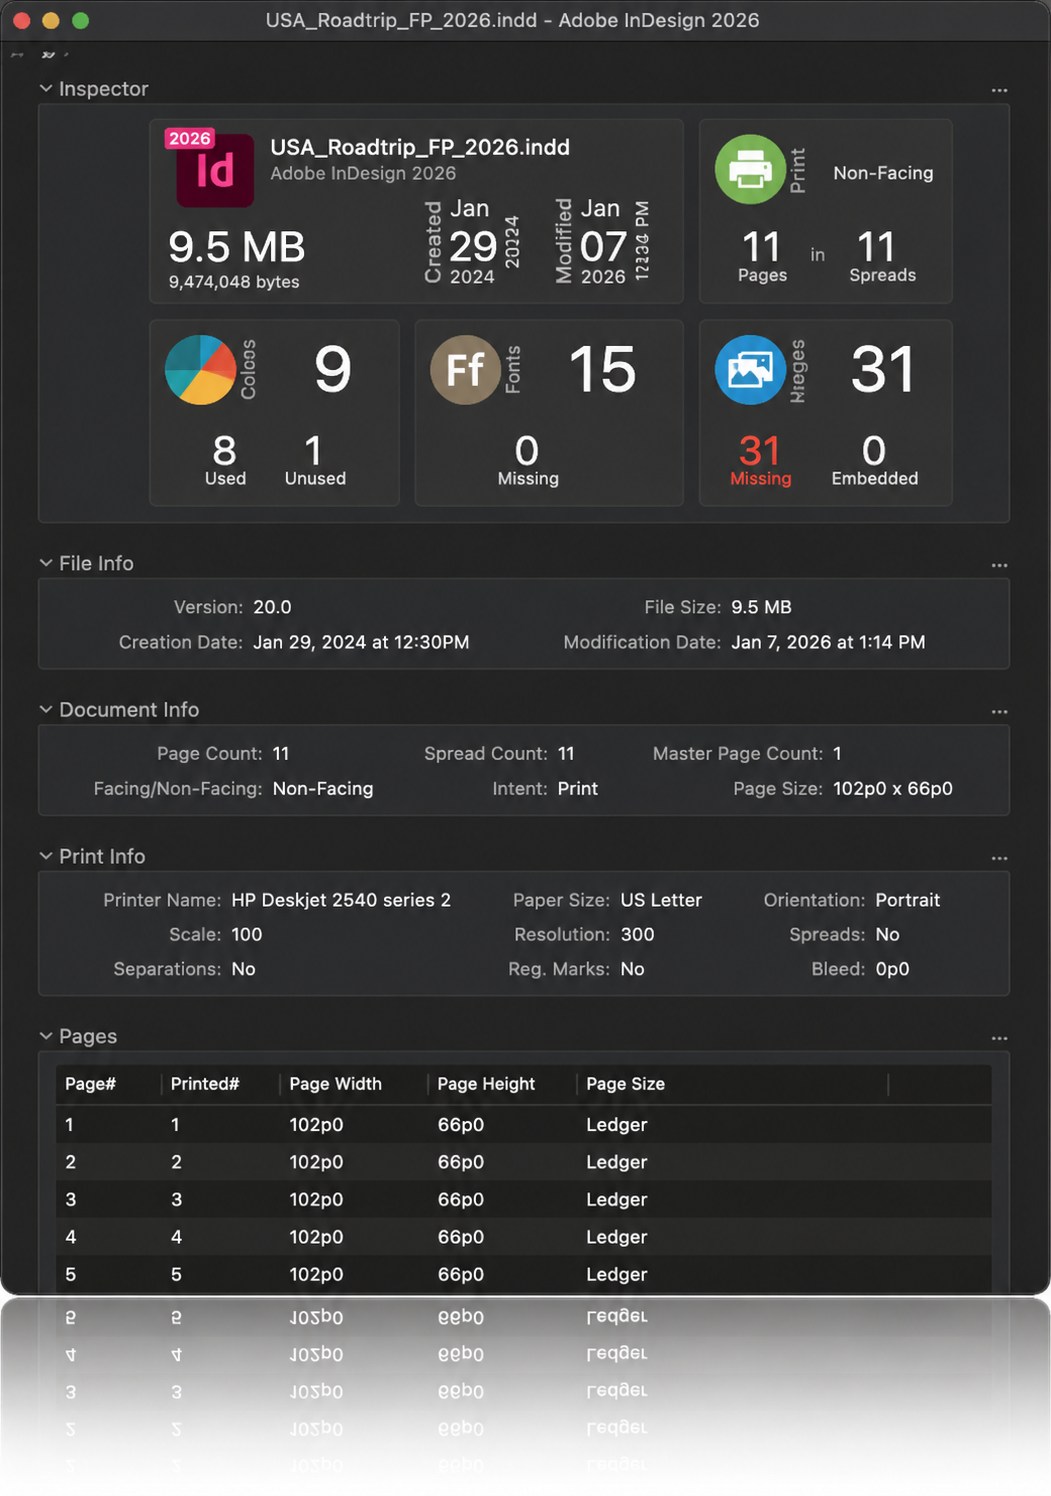Click the Colors pie chart icon
1051x1496 pixels.
[200, 370]
